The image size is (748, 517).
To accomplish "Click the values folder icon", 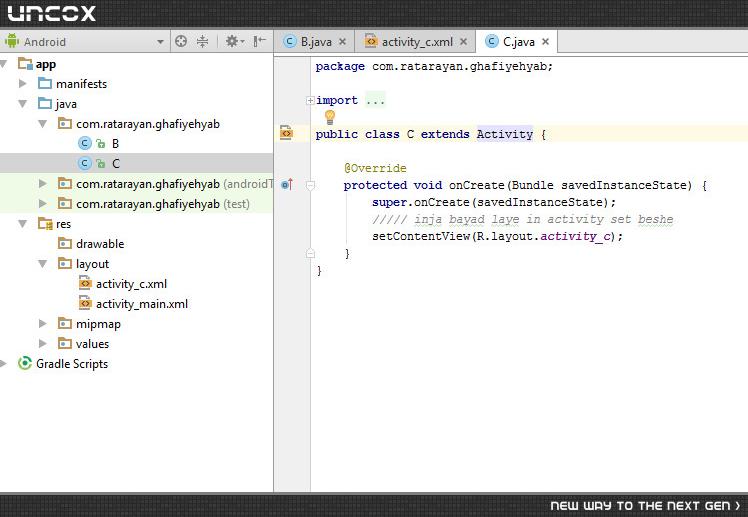I will (x=65, y=343).
